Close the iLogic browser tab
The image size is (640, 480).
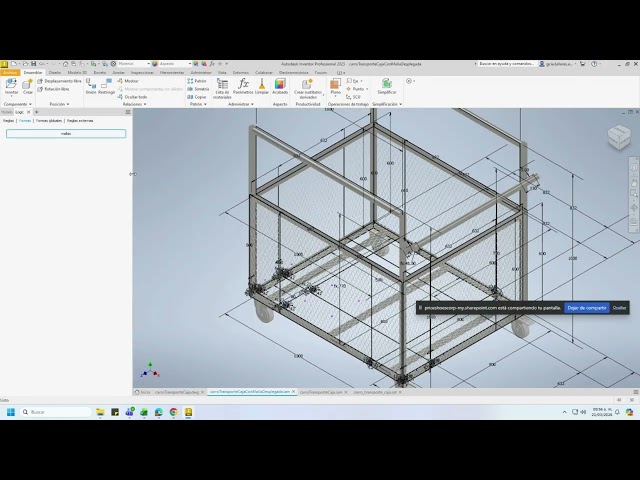pos(29,112)
